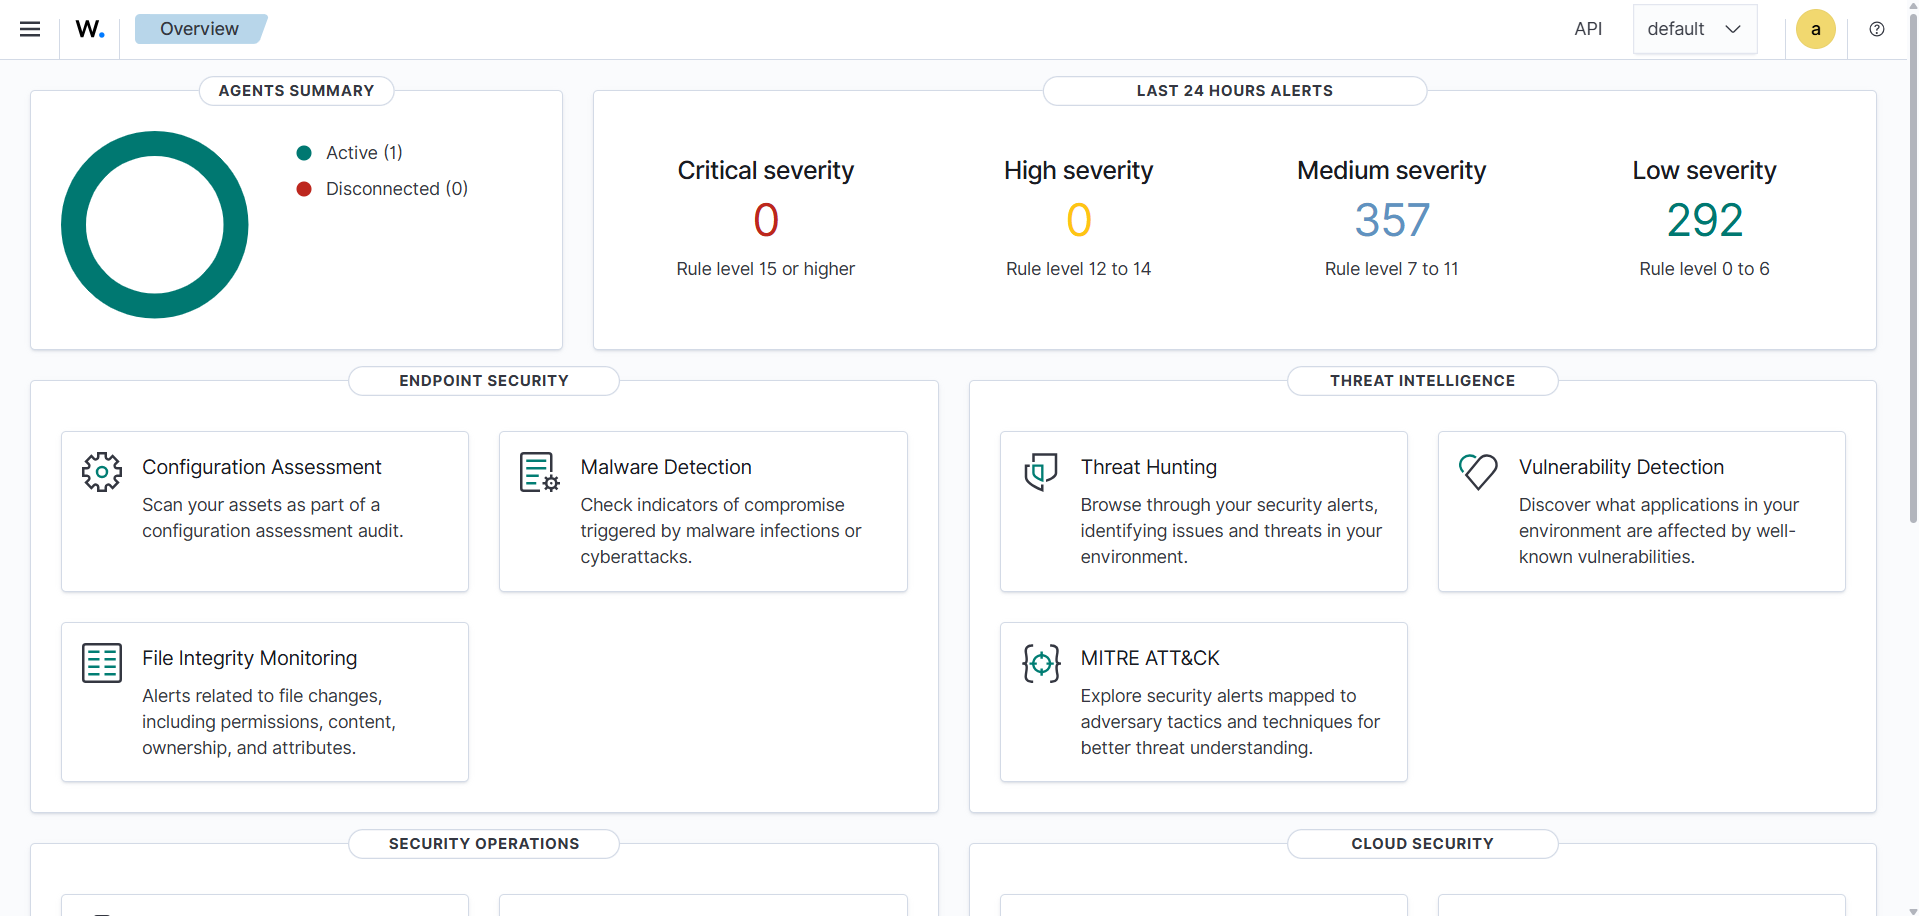Viewport: 1919px width, 916px height.
Task: Open the 292 low severity alerts
Action: [x=1705, y=220]
